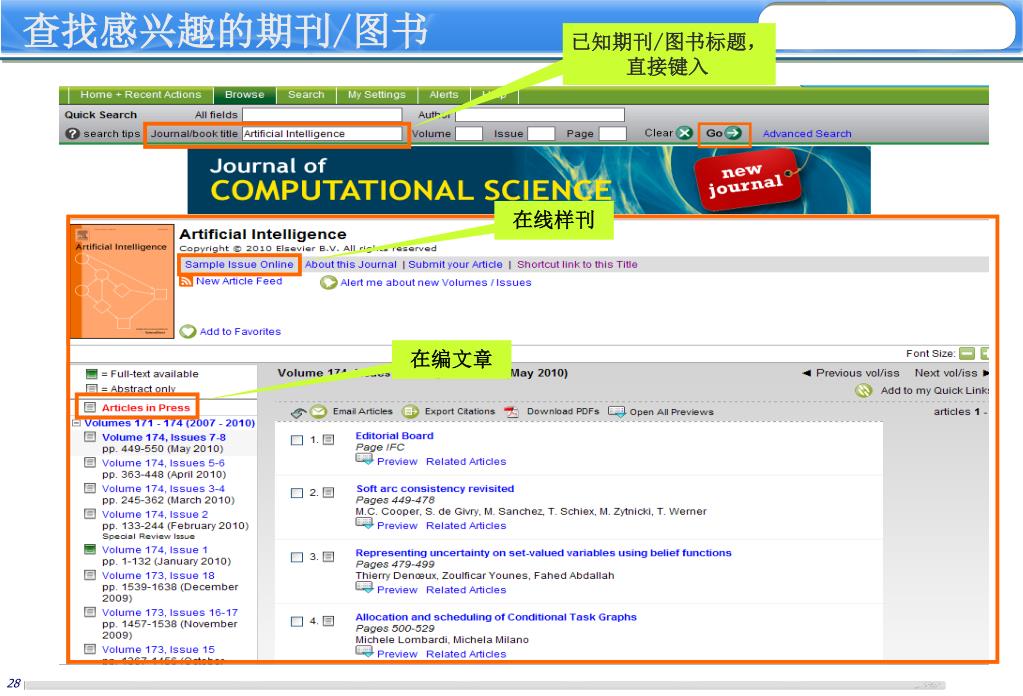Check the box for article 4 Allocation and scheduling
The width and height of the screenshot is (1023, 696).
tap(297, 621)
